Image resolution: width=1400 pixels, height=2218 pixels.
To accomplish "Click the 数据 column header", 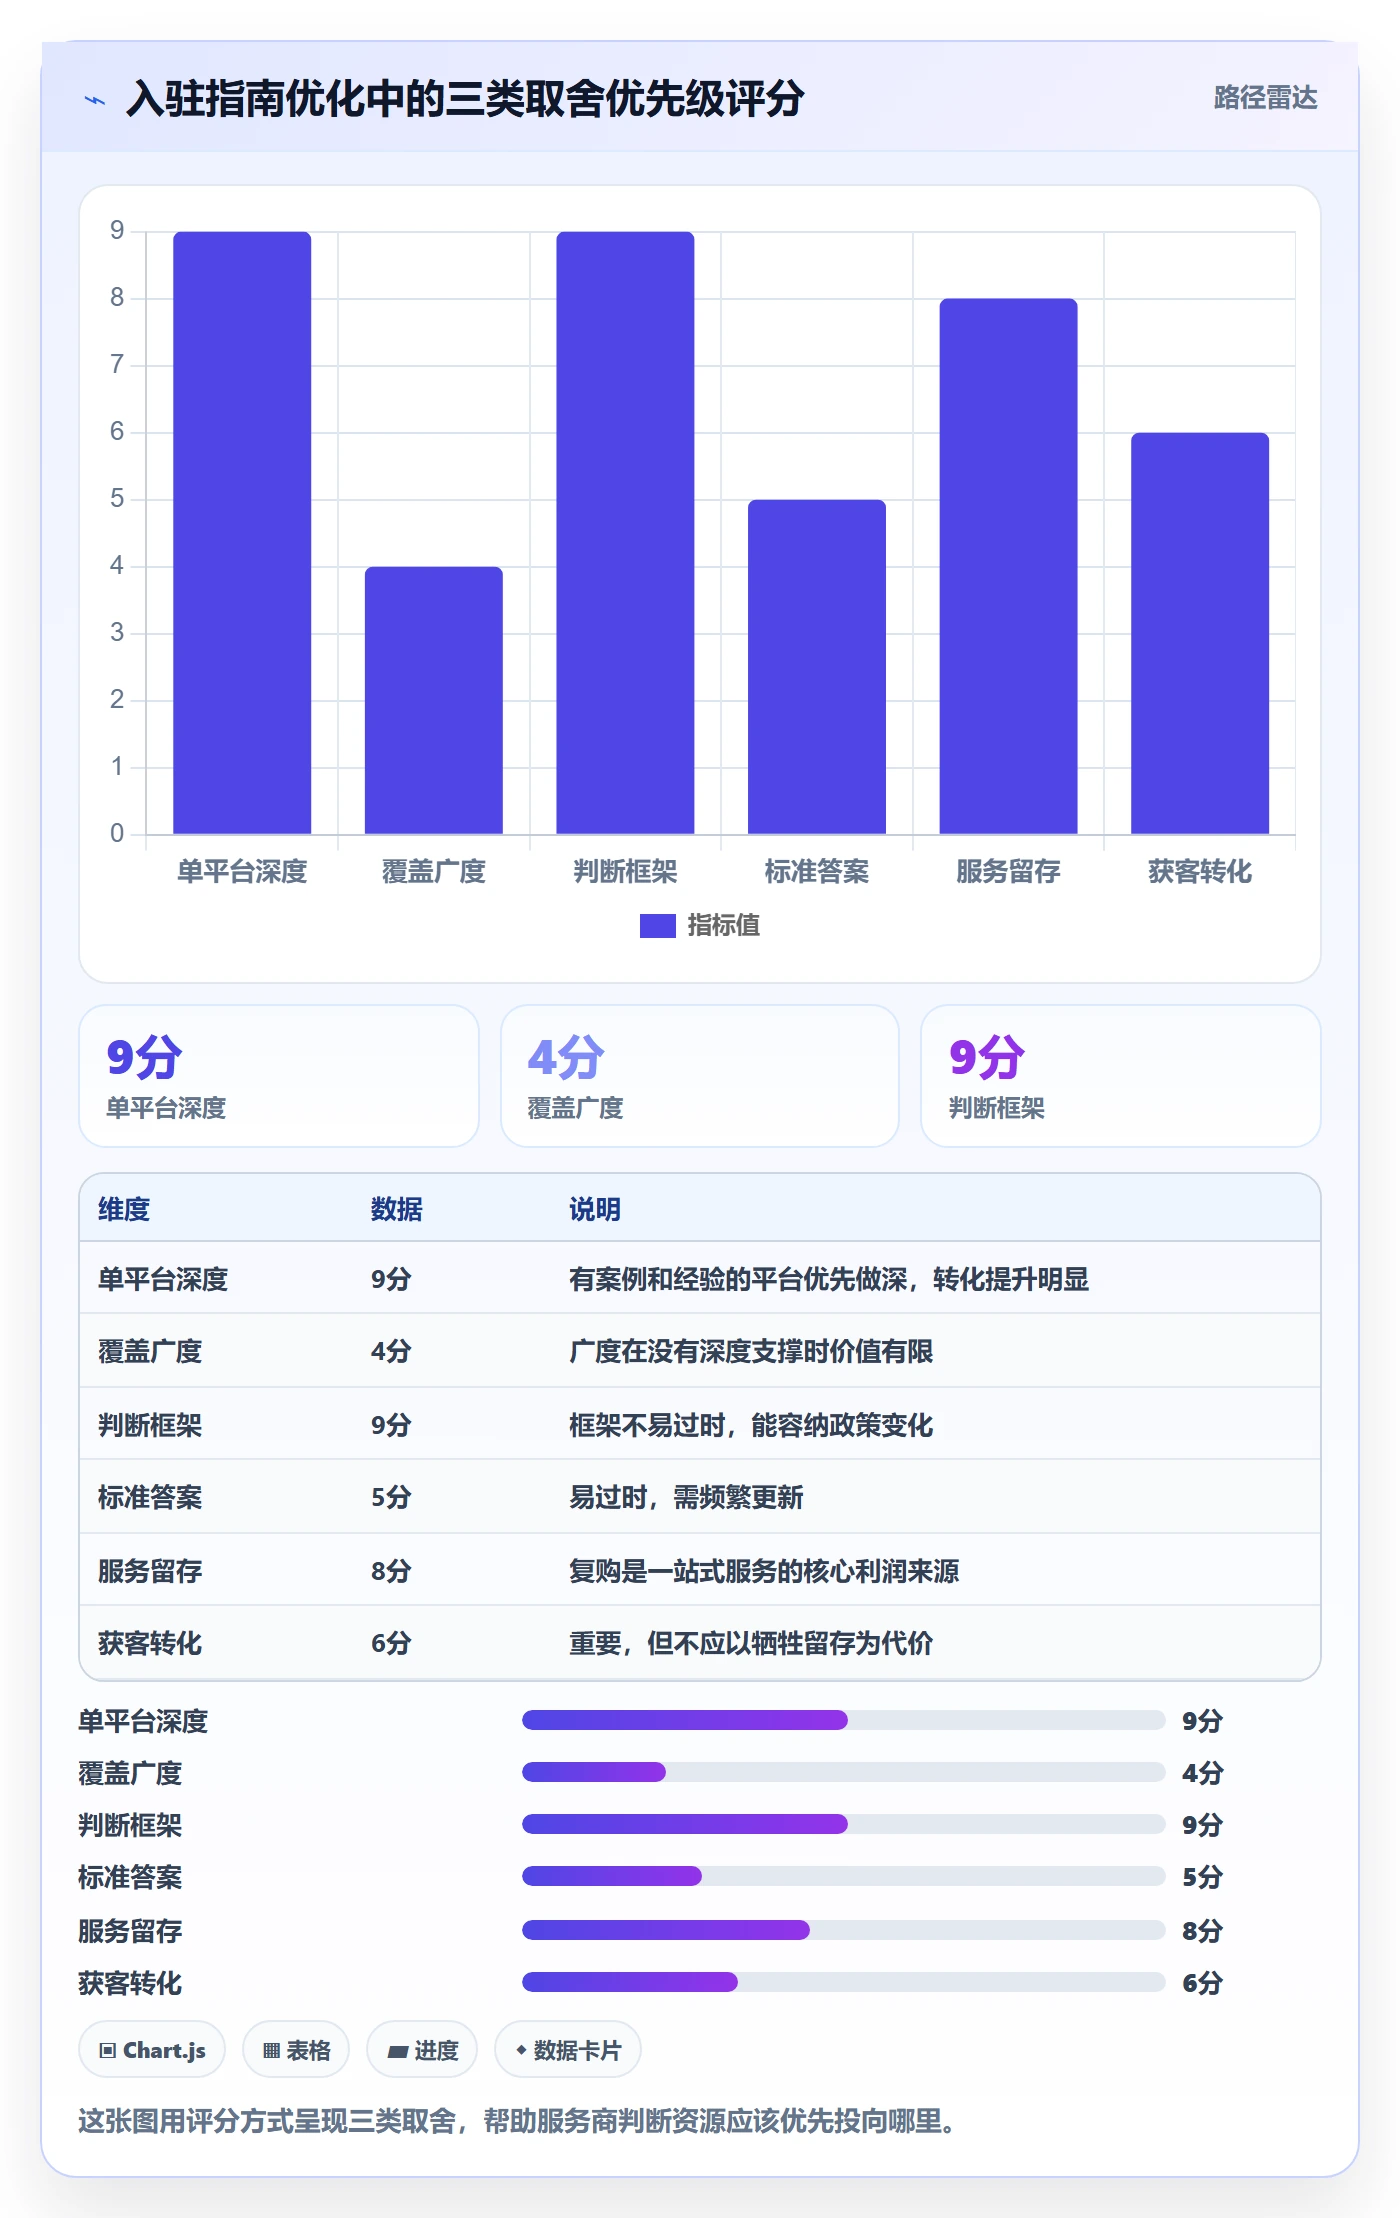I will click(396, 1209).
